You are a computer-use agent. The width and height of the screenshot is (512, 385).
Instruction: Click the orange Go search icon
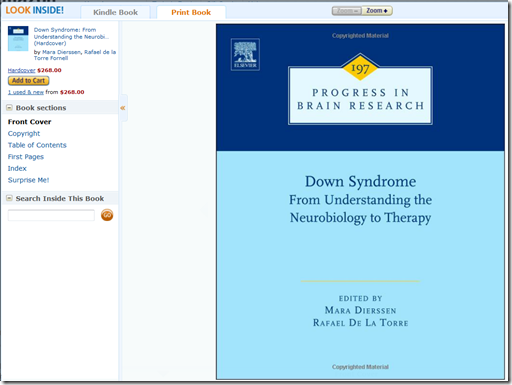point(107,215)
